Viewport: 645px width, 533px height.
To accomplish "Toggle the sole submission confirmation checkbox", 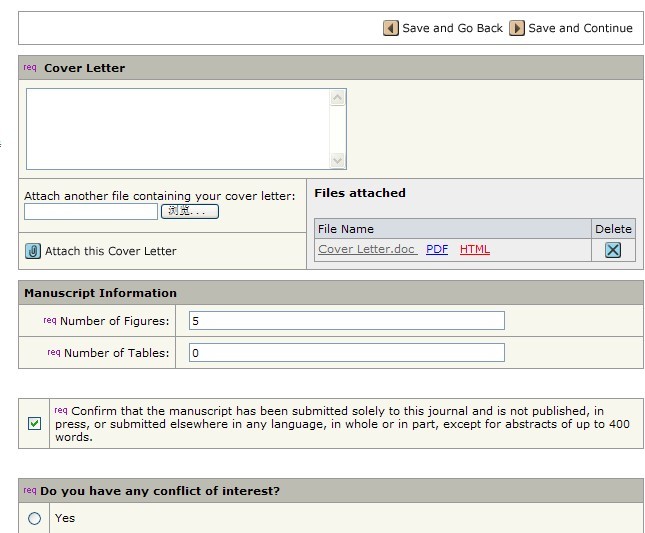I will coord(34,424).
